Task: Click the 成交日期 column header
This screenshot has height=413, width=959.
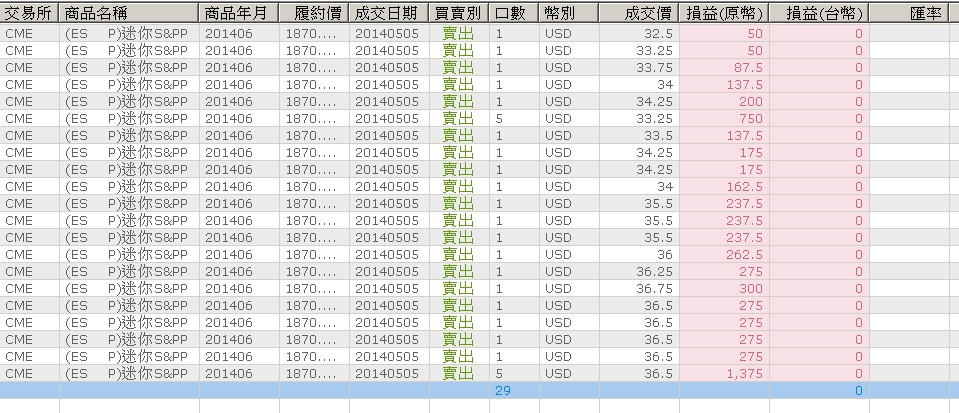Action: pos(389,13)
